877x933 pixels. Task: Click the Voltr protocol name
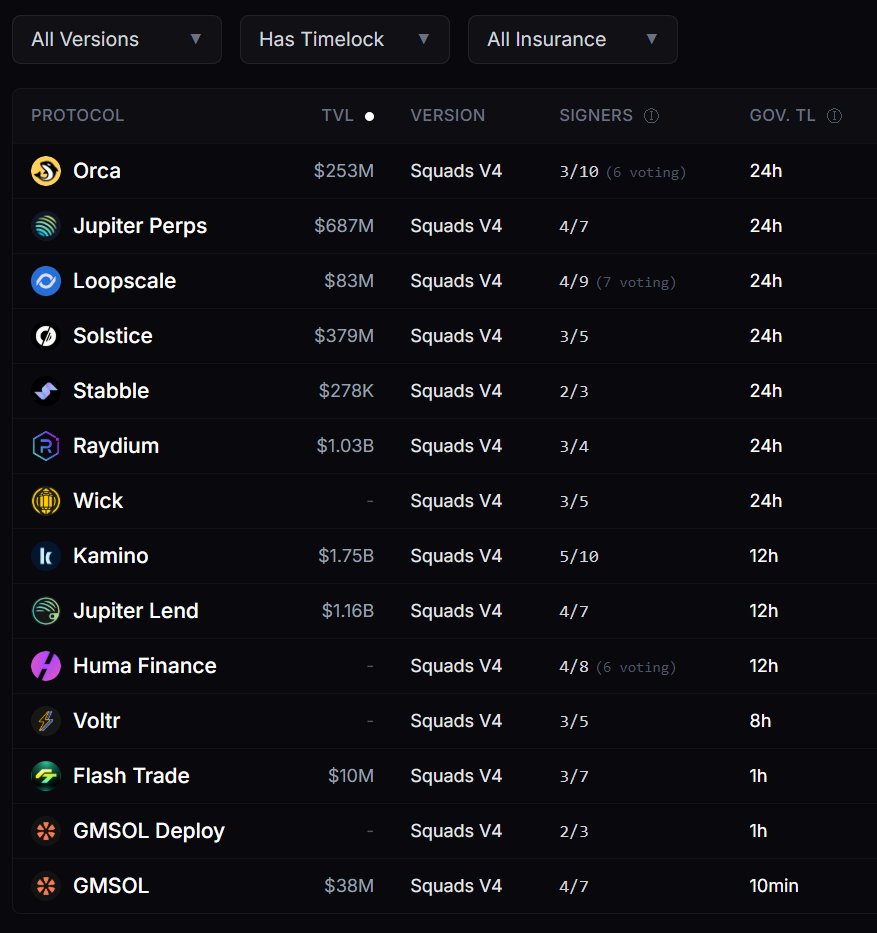(96, 721)
